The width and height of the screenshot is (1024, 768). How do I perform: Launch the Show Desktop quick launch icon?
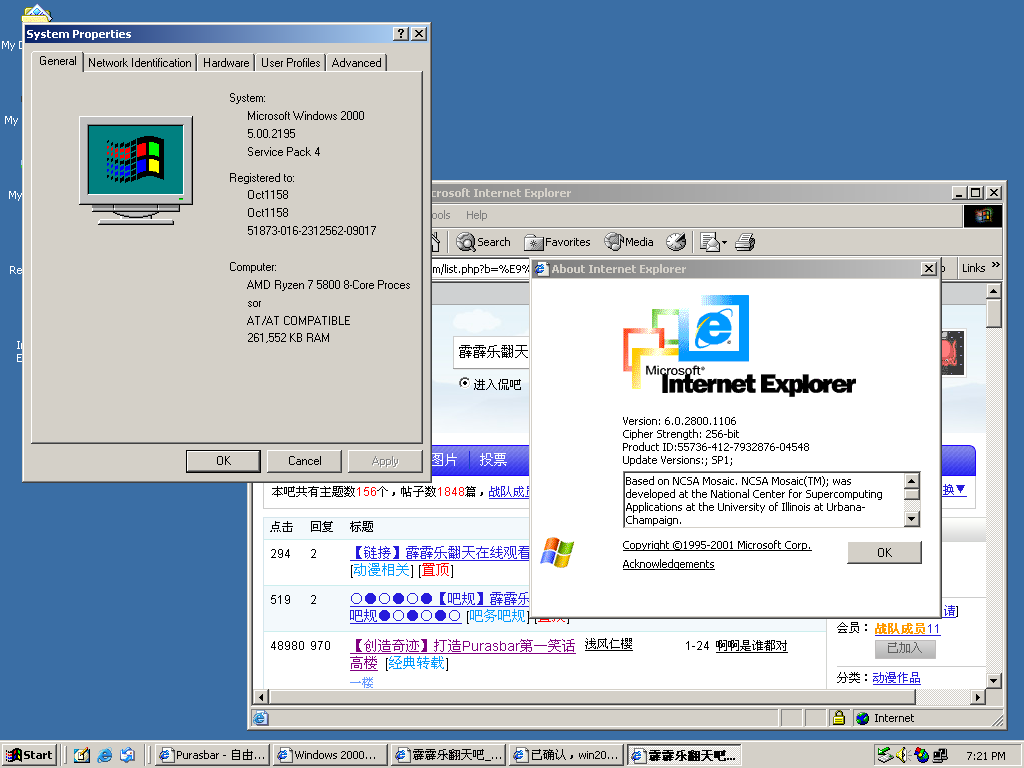pos(82,755)
